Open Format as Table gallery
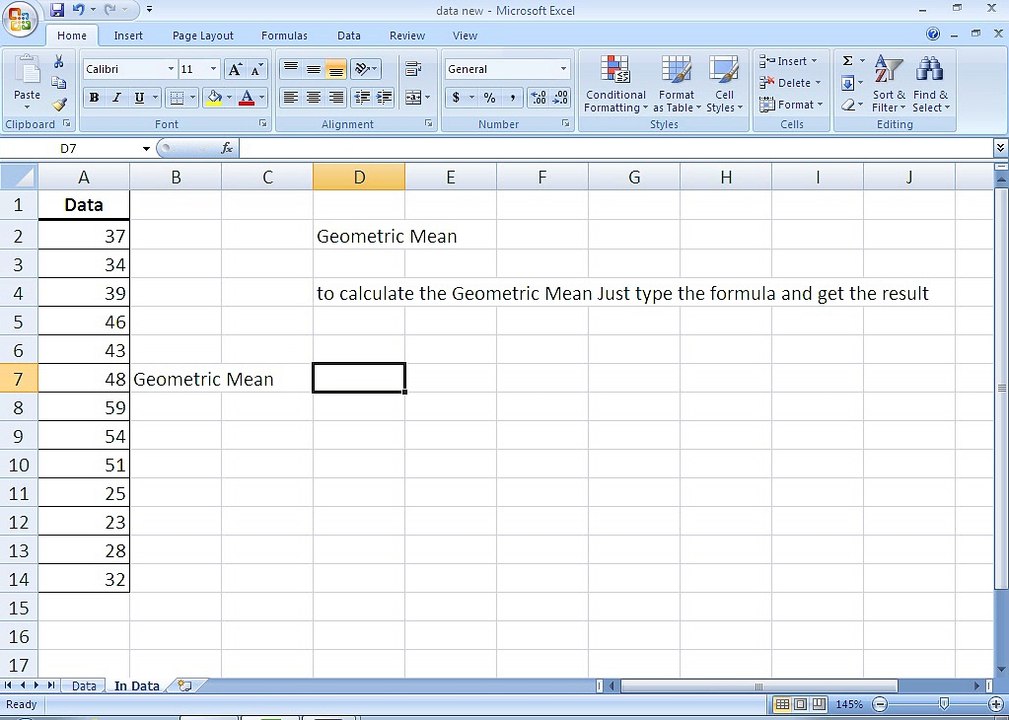Screen dimensions: 1009x720 [676, 84]
